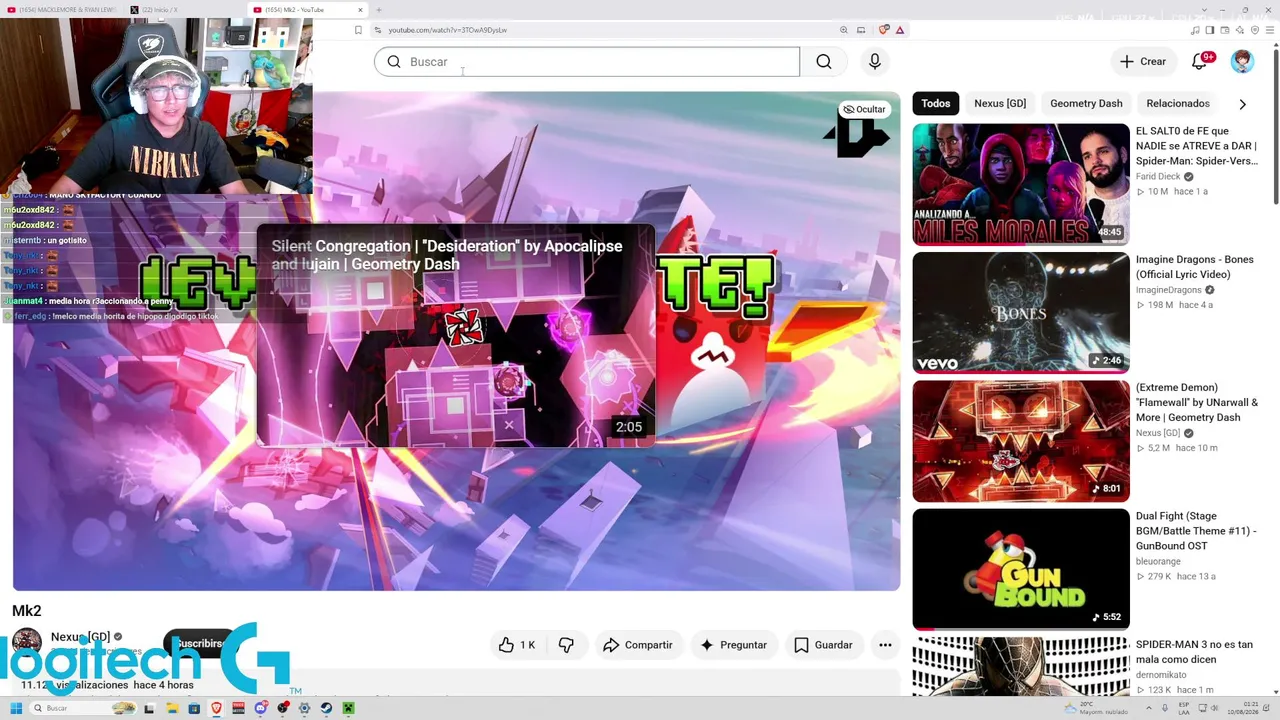Open the SPIDER-MAN 3 video thumbnail
Screen dimensions: 1280x720
pyautogui.click(x=1021, y=667)
